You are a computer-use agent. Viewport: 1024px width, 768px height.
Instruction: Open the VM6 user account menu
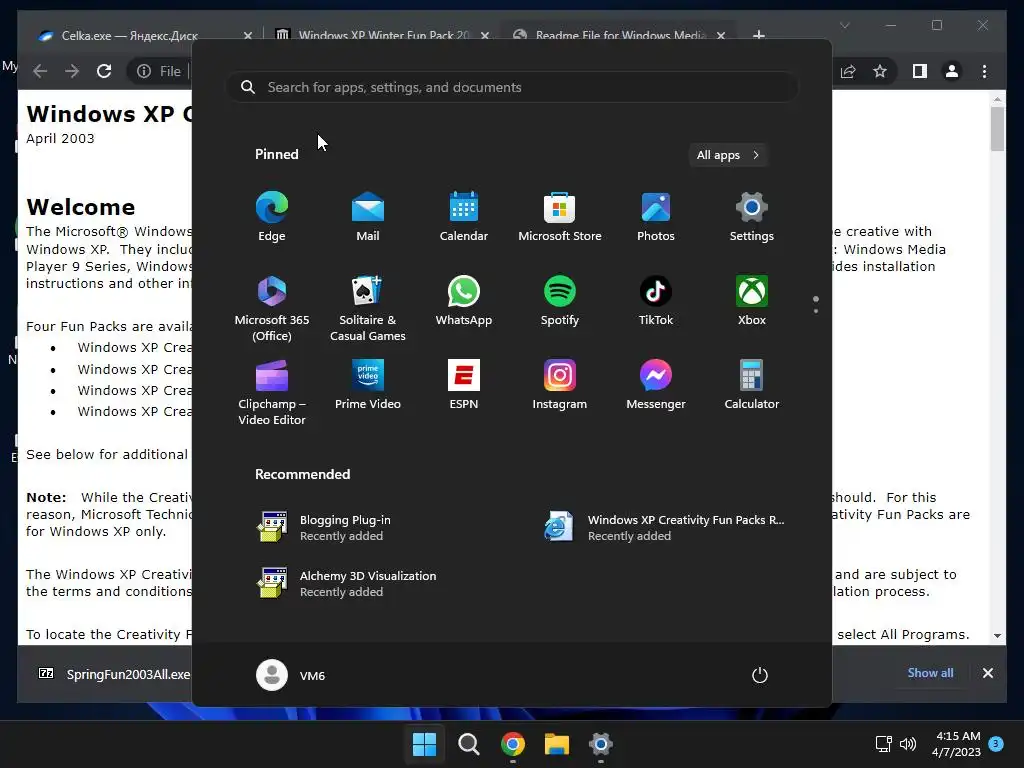coord(291,675)
